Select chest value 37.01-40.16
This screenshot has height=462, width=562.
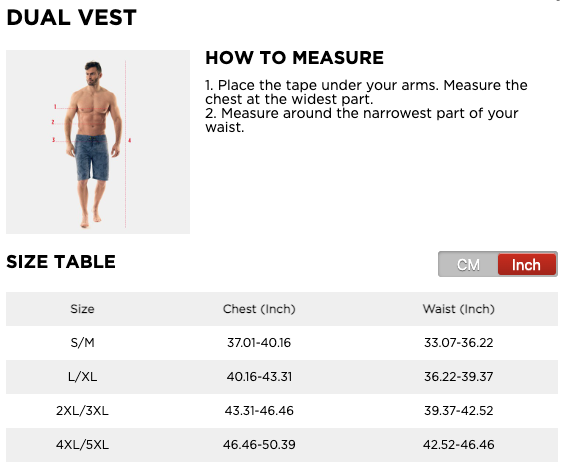[259, 343]
